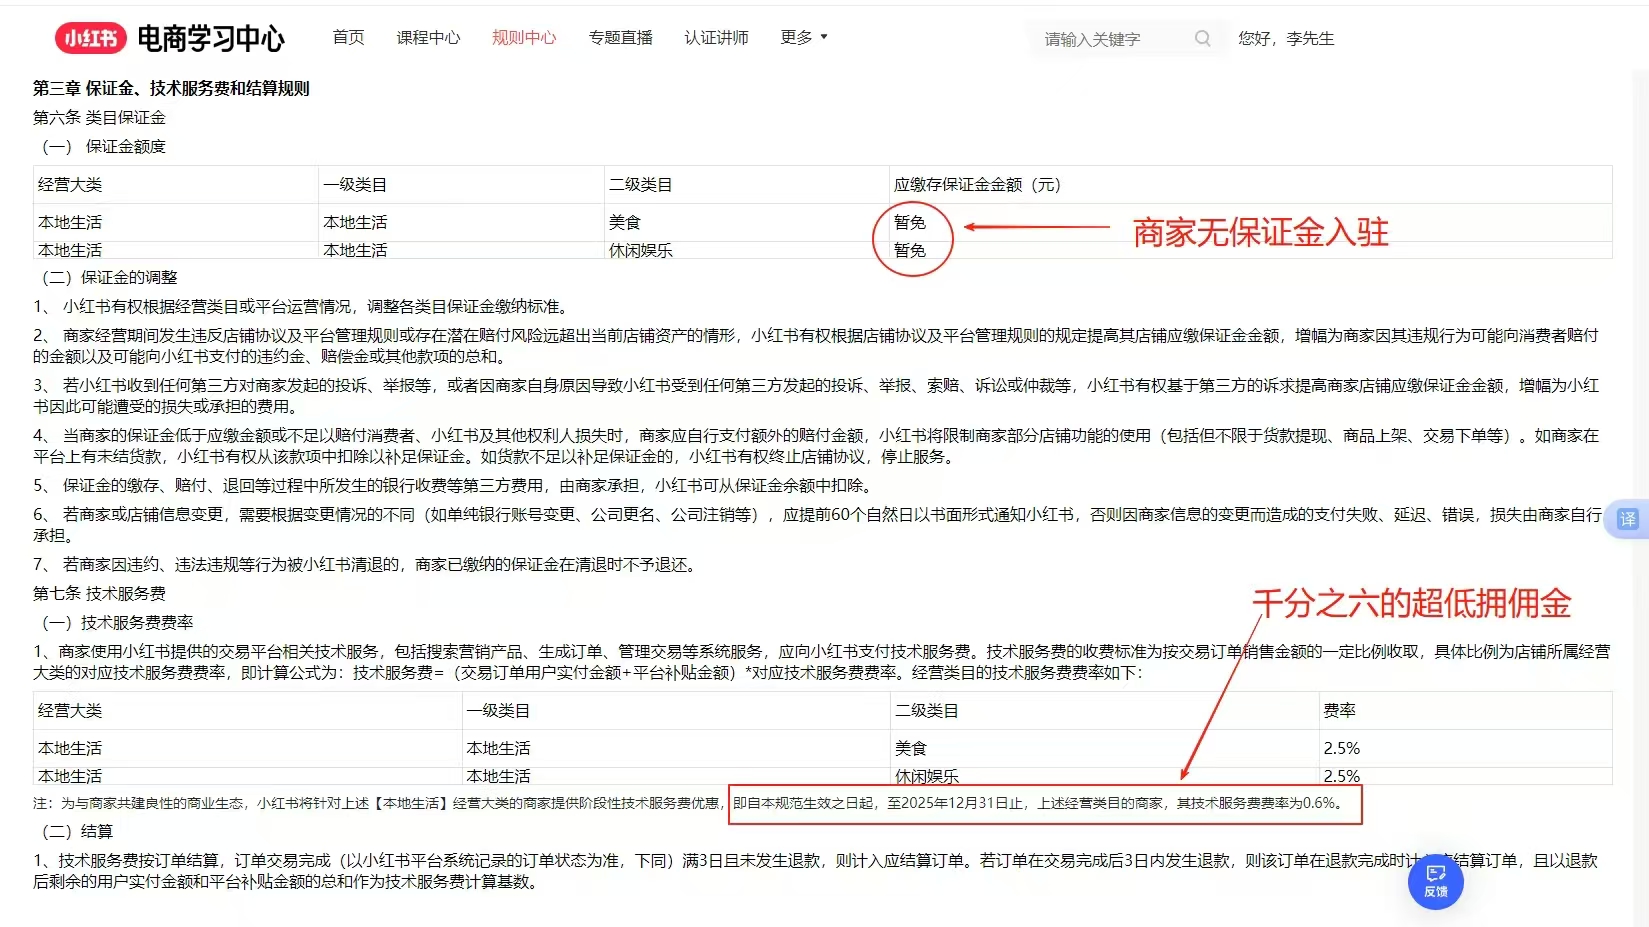1649x927 pixels.
Task: Open the 反馈 feedback floating button
Action: tap(1436, 881)
